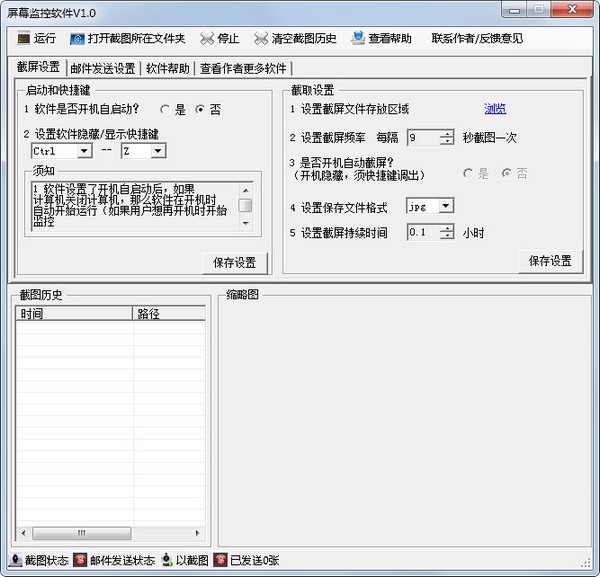The height and width of the screenshot is (577, 600).
Task: Click the 运行 (Run) toolbar icon
Action: 23,39
